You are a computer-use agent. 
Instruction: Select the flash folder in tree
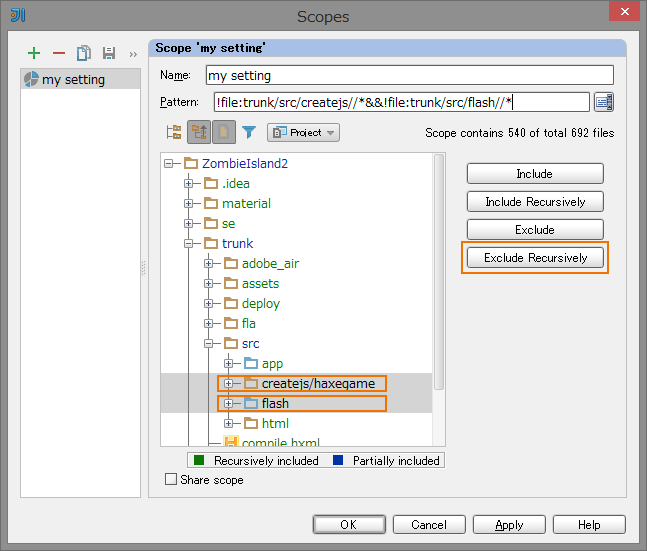(x=275, y=404)
